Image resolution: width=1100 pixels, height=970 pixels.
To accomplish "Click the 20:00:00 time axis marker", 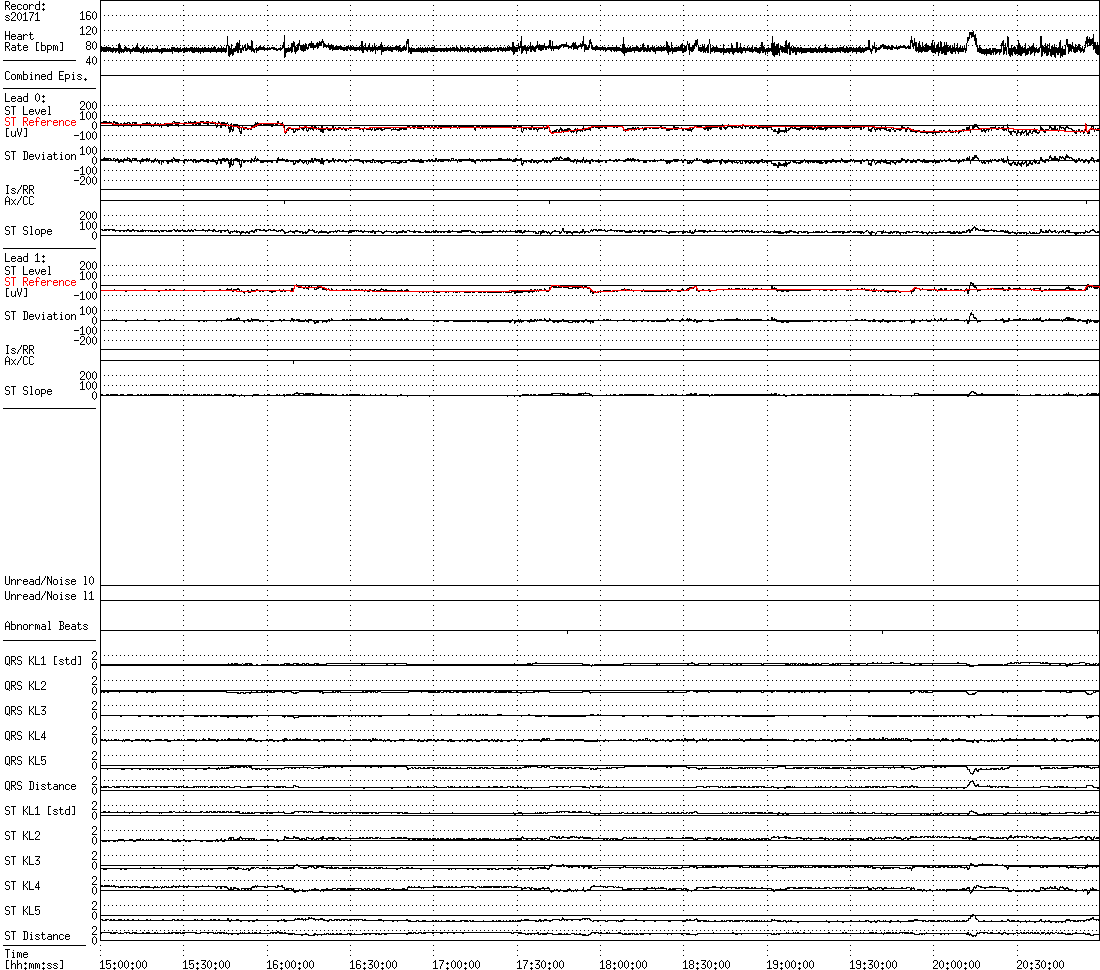I will click(x=957, y=964).
